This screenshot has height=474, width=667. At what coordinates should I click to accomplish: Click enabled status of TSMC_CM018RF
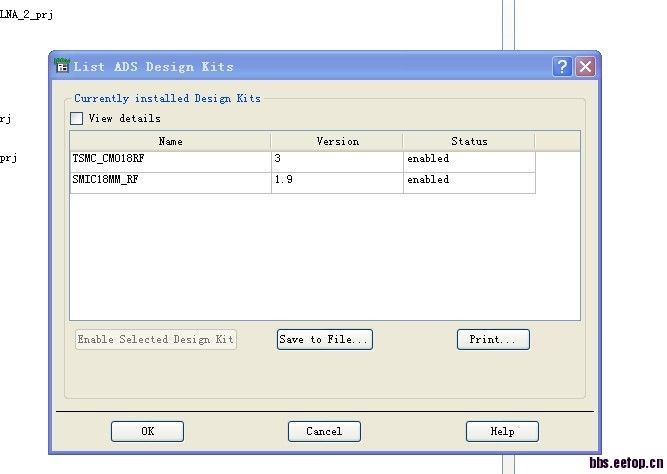tap(469, 162)
